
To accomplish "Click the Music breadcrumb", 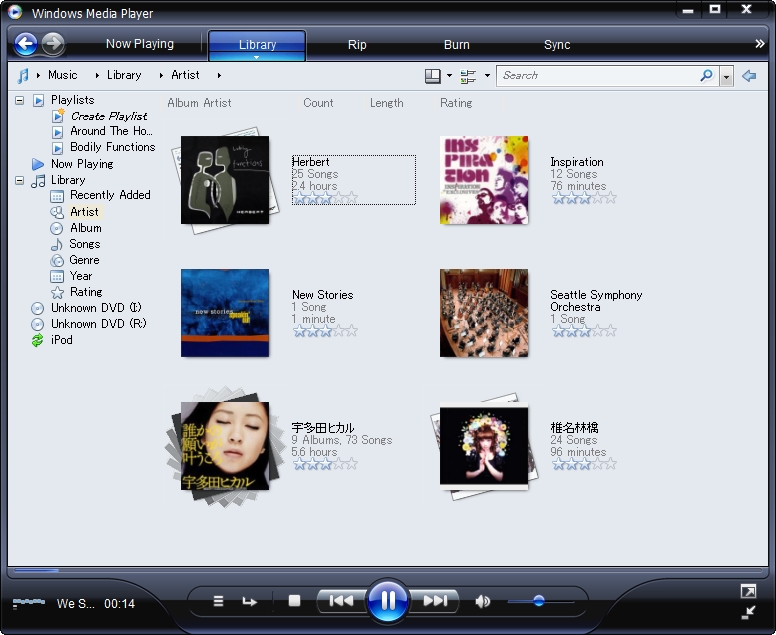I will (x=62, y=75).
